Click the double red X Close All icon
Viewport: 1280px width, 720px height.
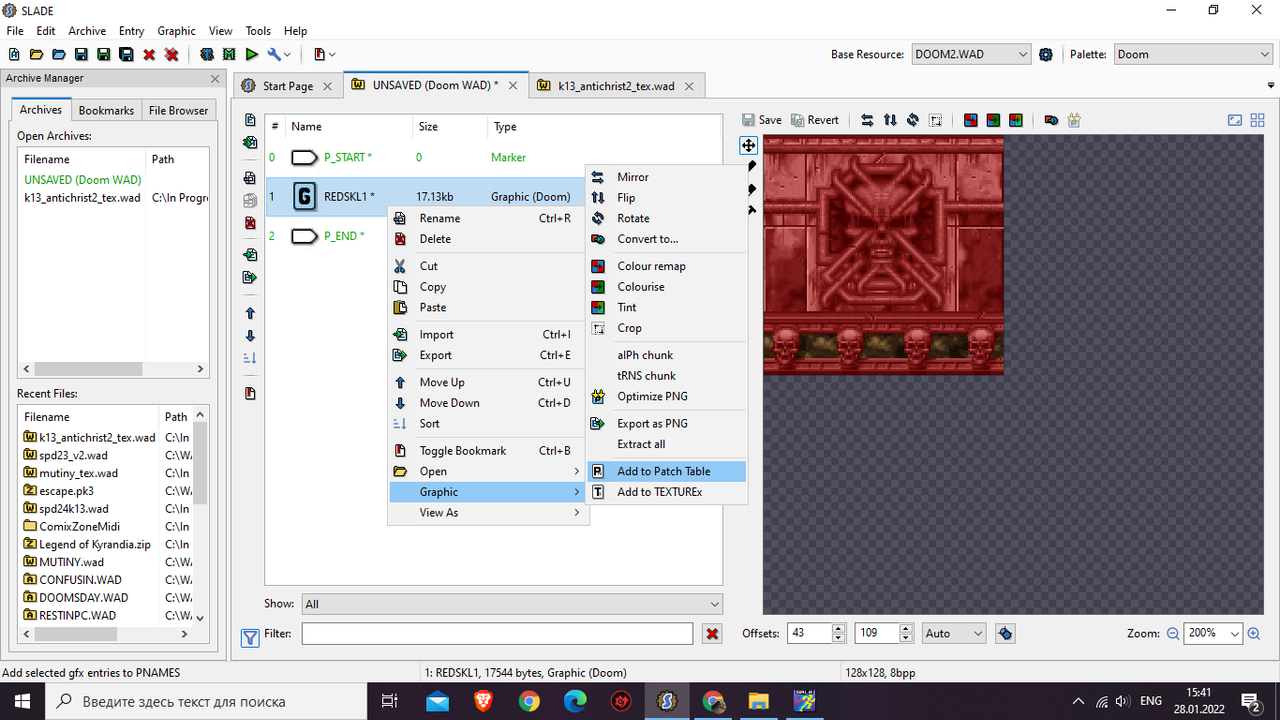pos(171,54)
